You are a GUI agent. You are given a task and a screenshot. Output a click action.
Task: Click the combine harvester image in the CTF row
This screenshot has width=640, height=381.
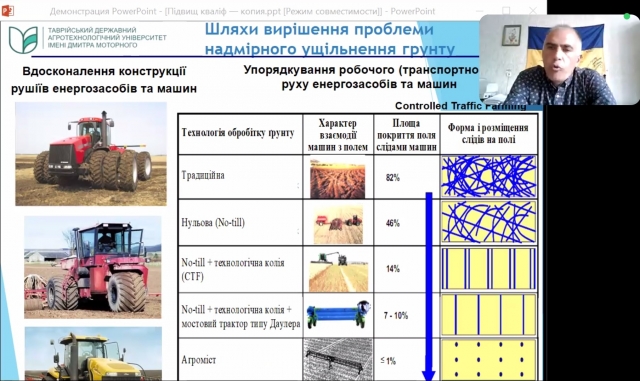(338, 271)
